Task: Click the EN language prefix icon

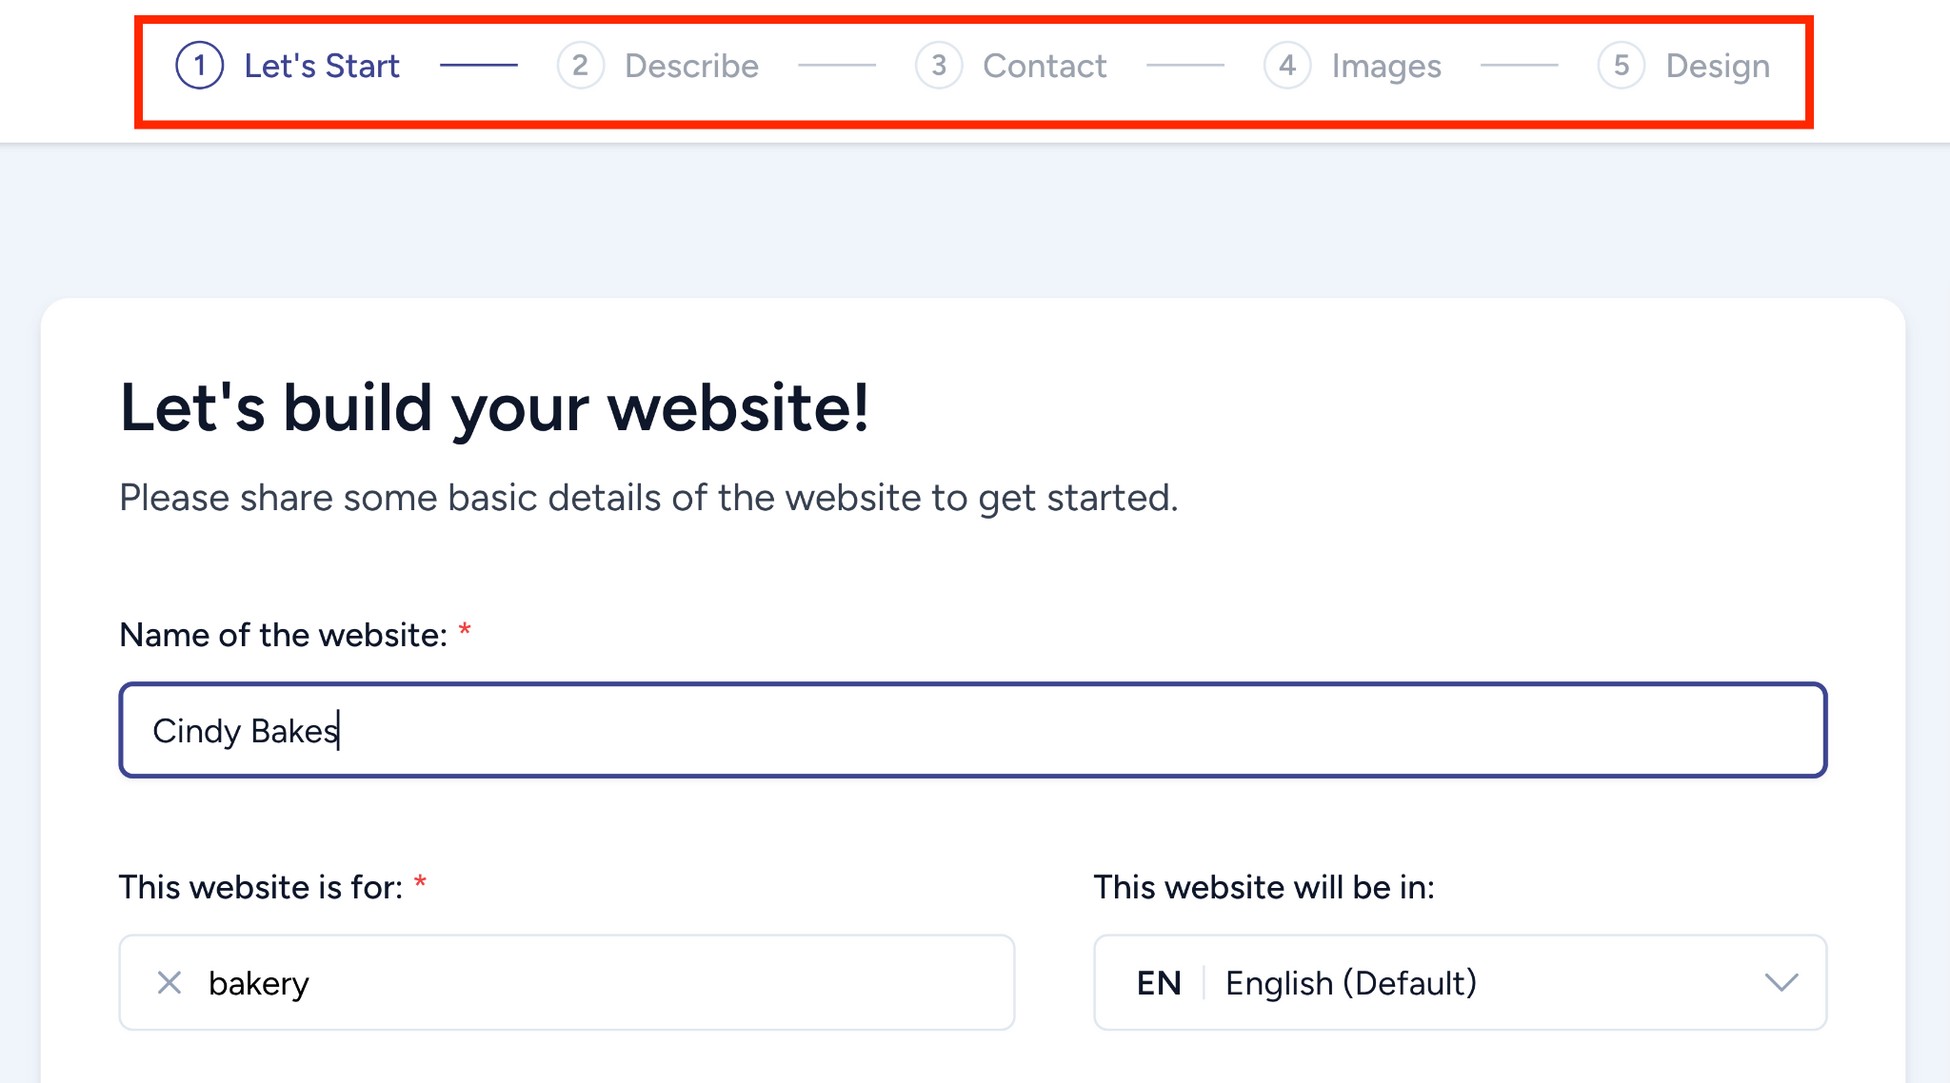Action: pos(1158,982)
